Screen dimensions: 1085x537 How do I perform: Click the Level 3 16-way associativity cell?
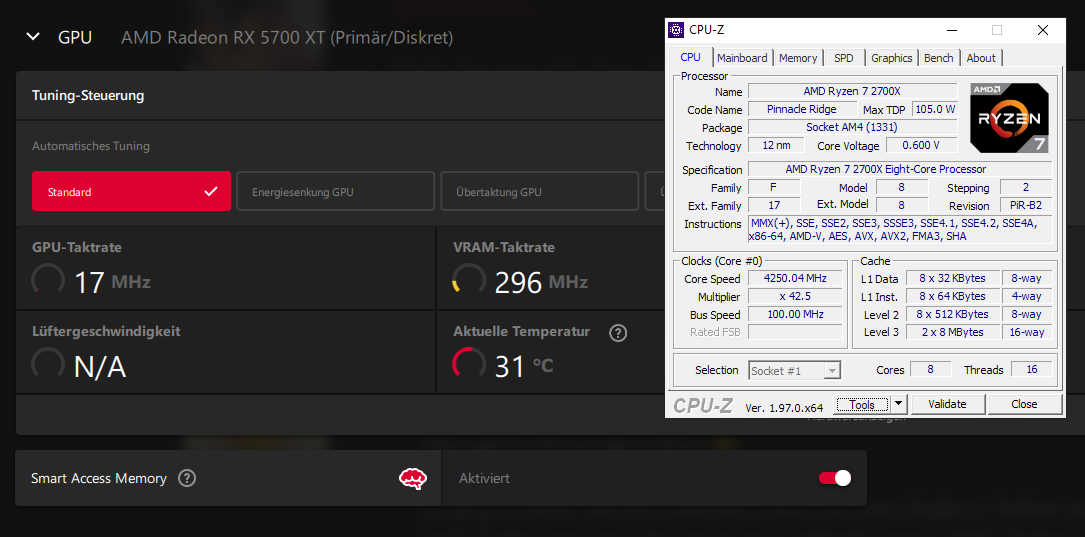click(x=1026, y=332)
